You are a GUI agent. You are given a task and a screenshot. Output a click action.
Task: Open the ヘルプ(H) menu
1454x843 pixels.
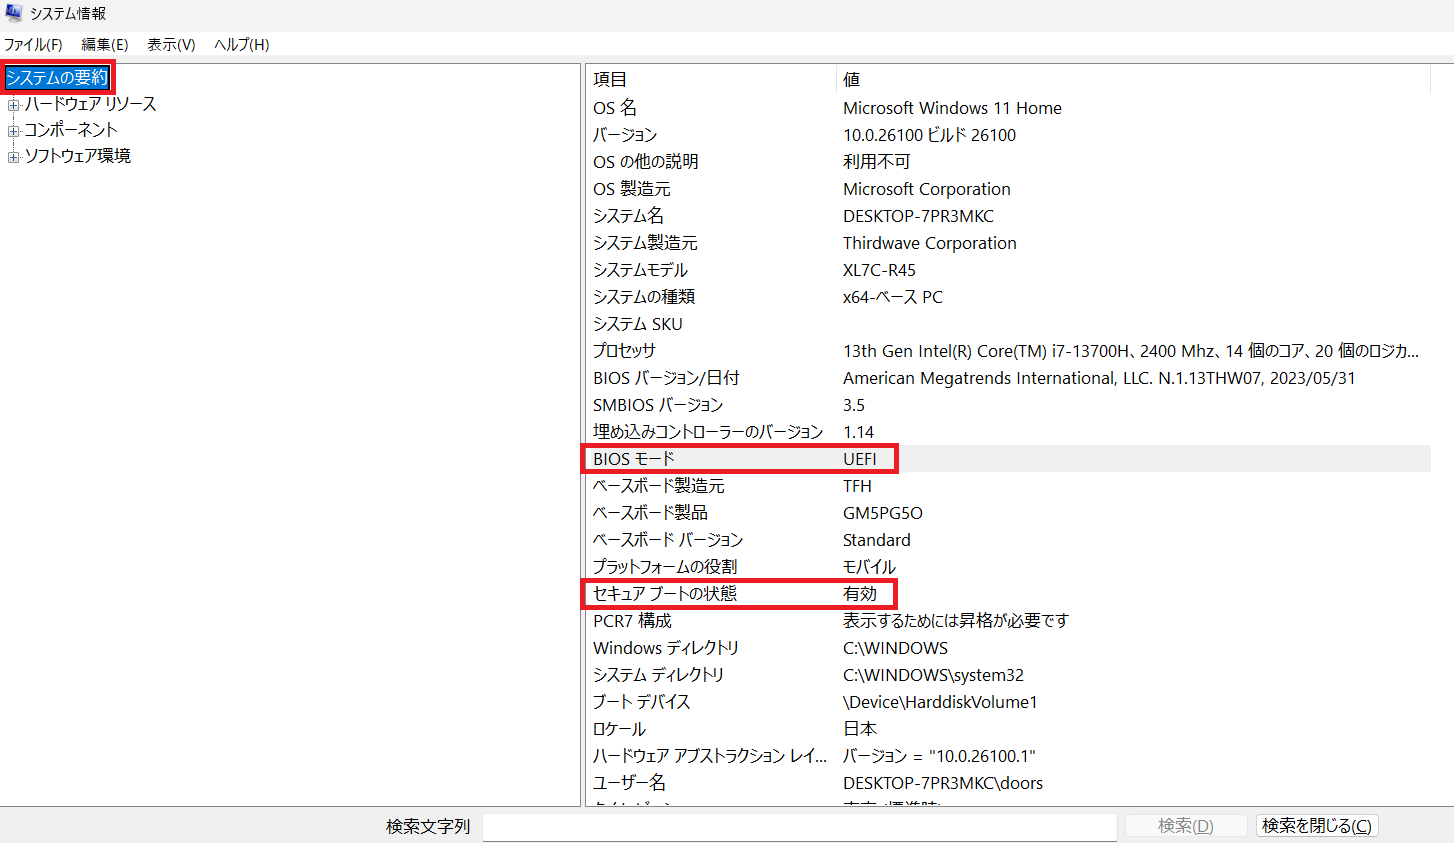pyautogui.click(x=241, y=45)
